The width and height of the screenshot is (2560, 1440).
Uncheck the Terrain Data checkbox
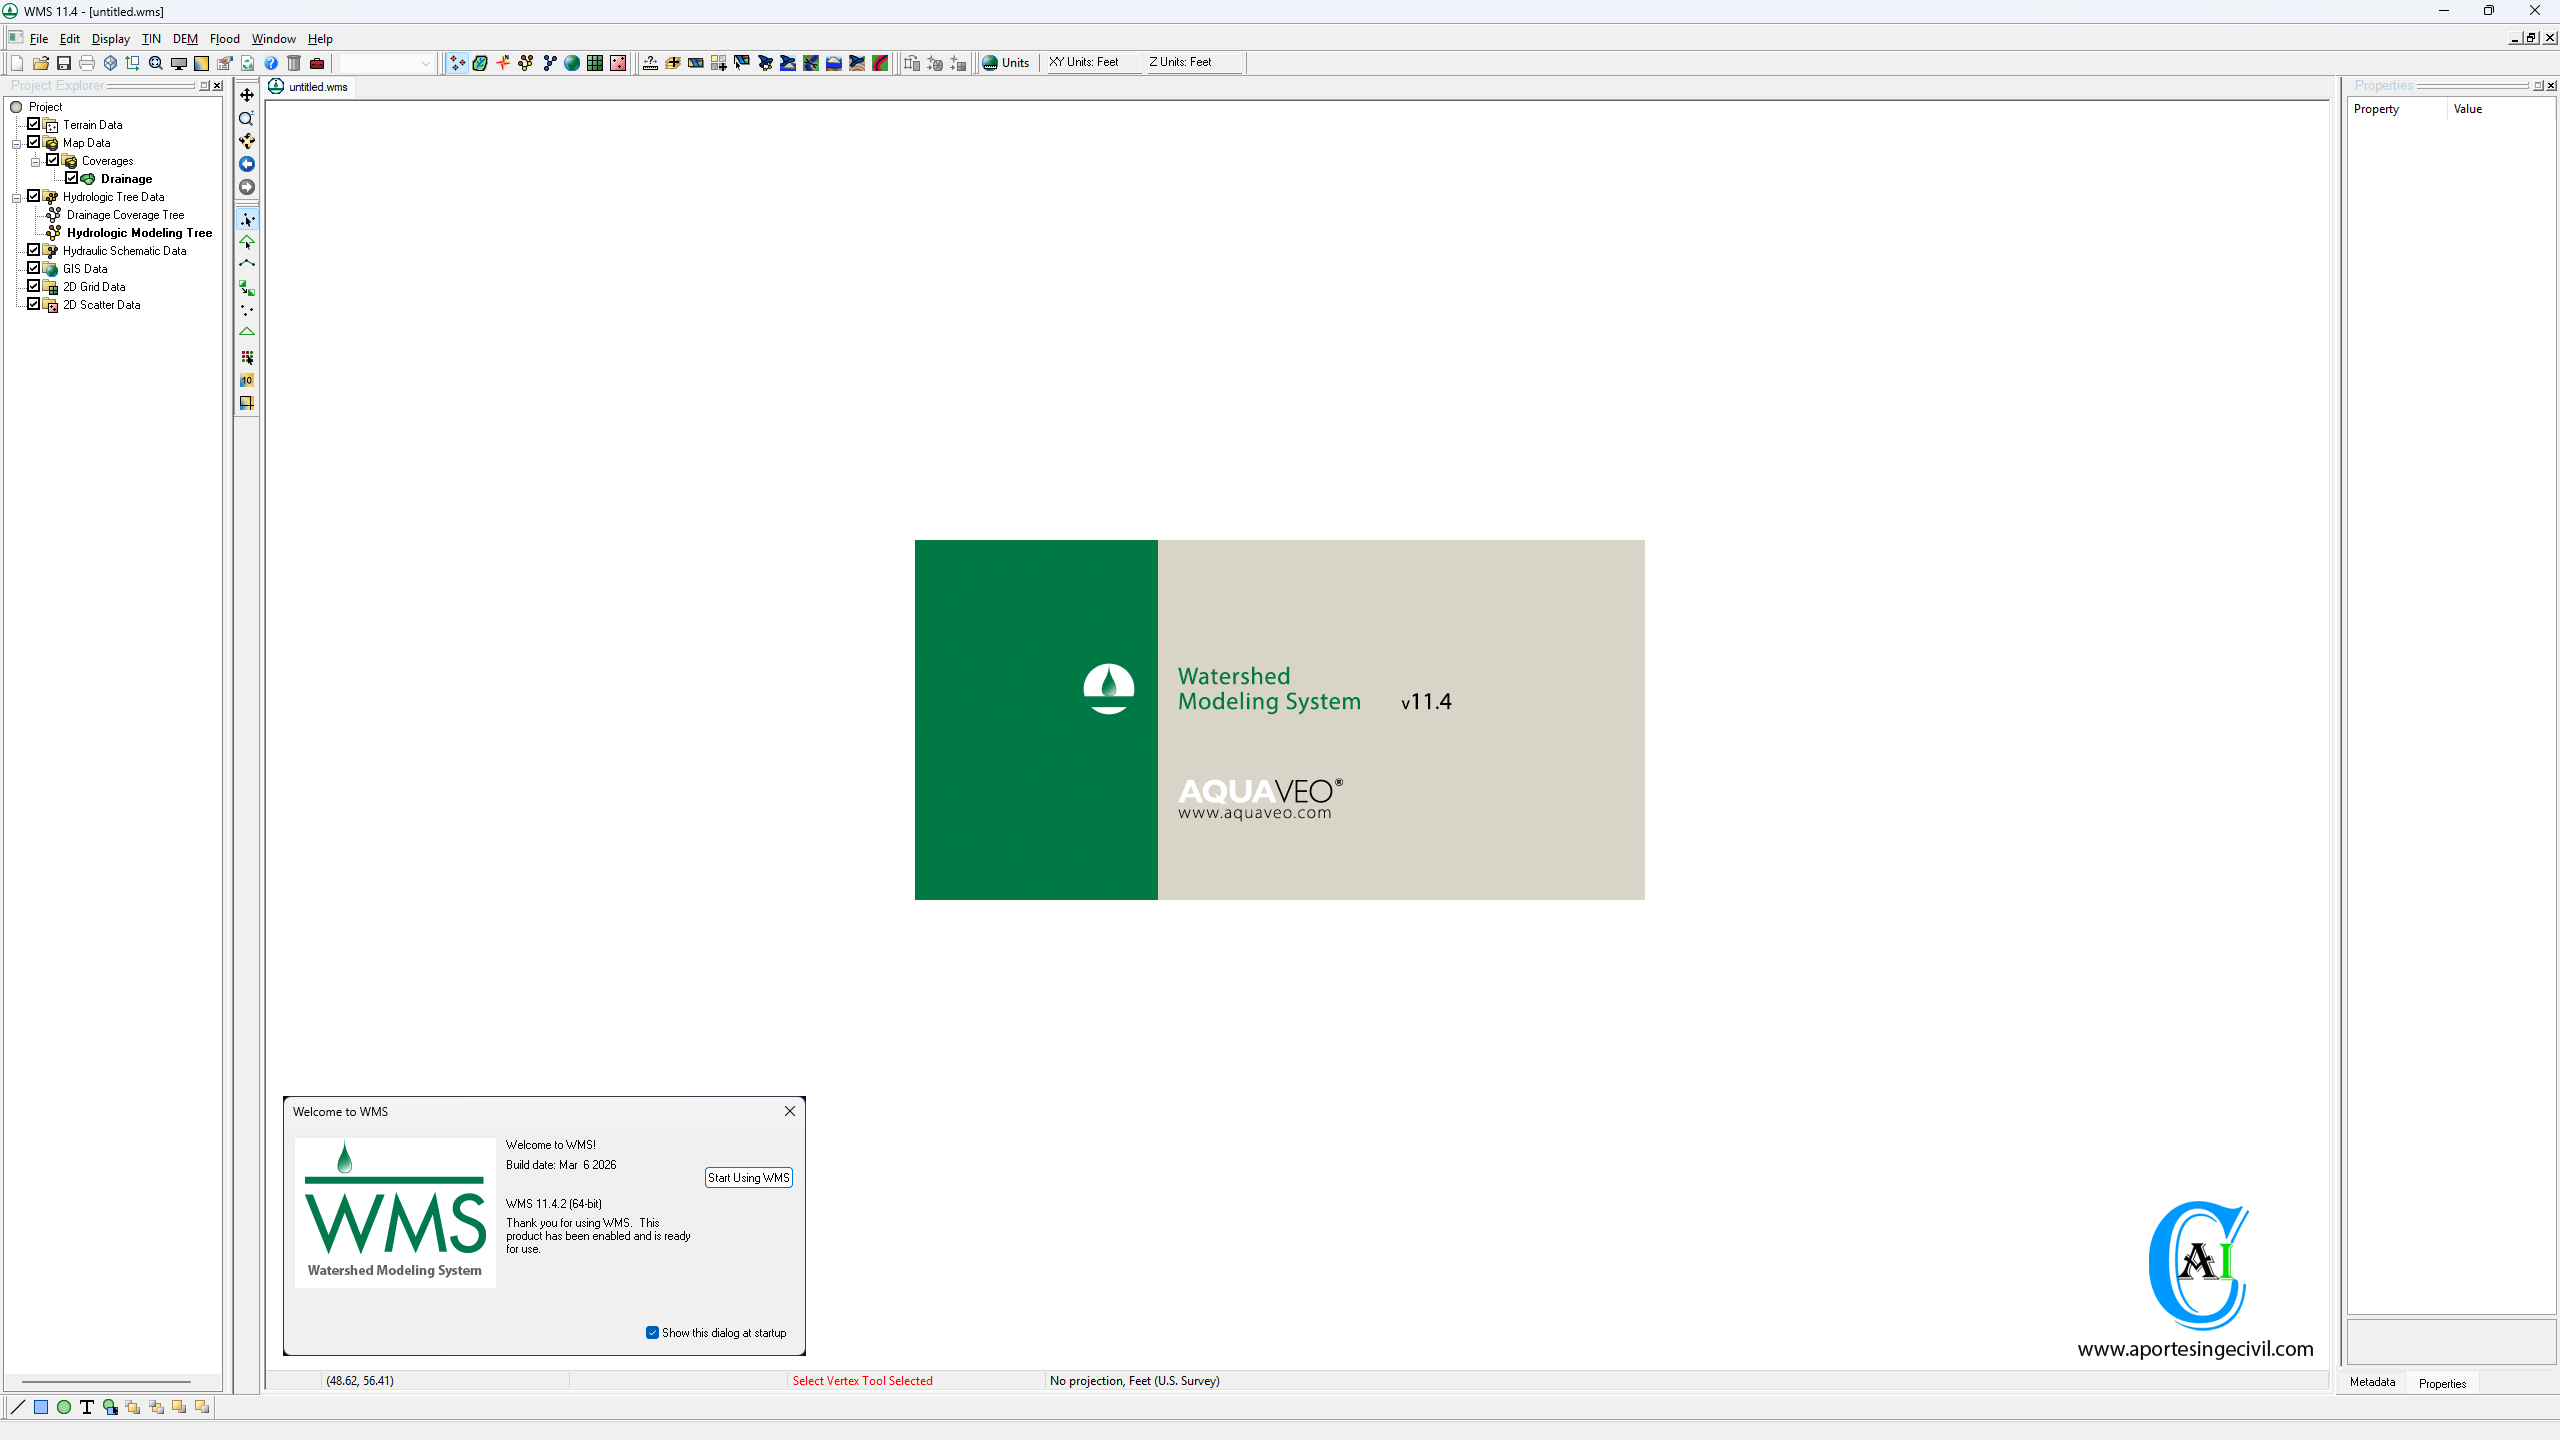[x=34, y=124]
